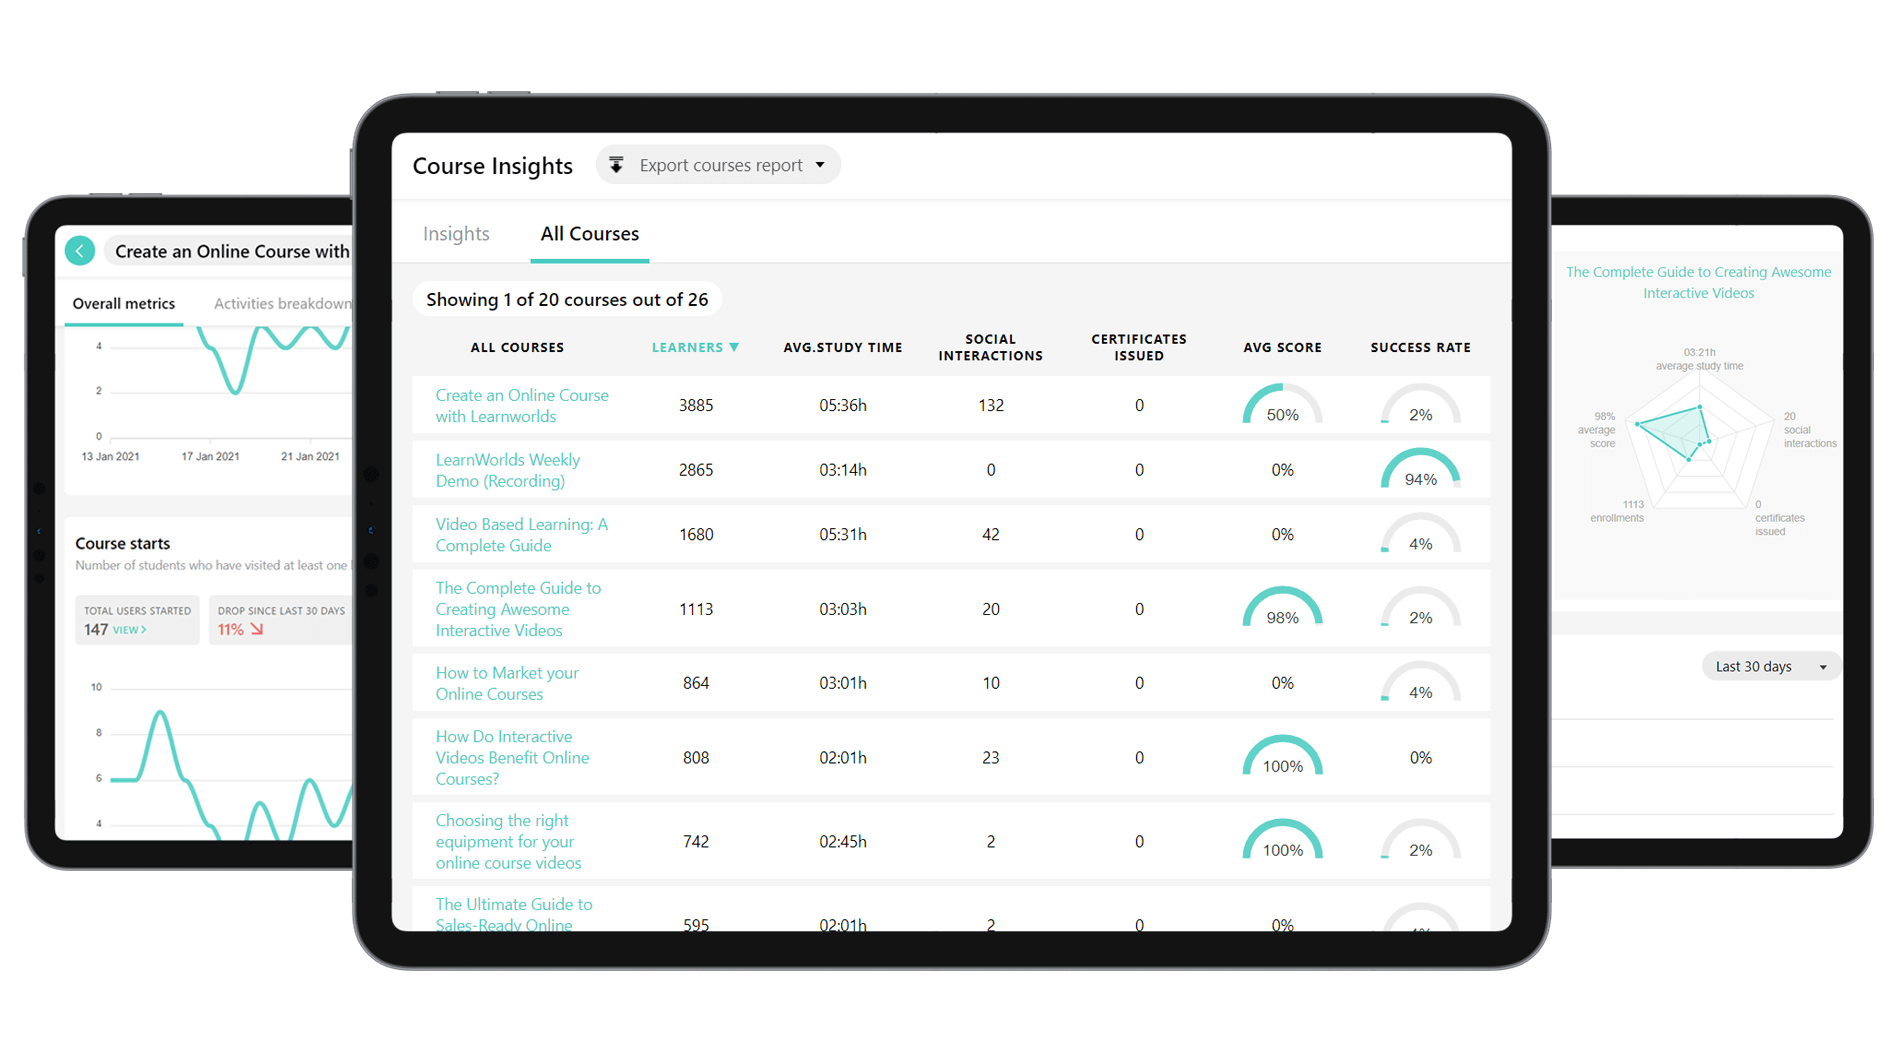Click the 4% success rate gauge for Video Based Learning

(x=1420, y=535)
